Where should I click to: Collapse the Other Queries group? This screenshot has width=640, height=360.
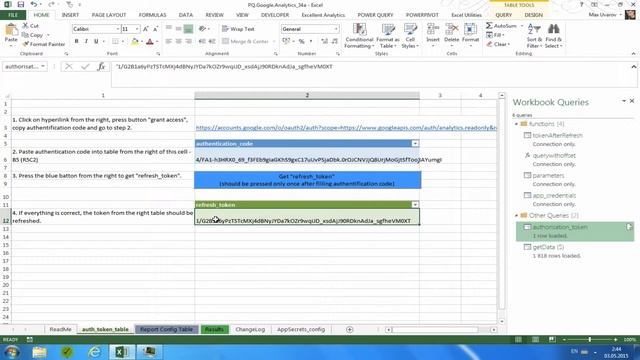tap(516, 216)
